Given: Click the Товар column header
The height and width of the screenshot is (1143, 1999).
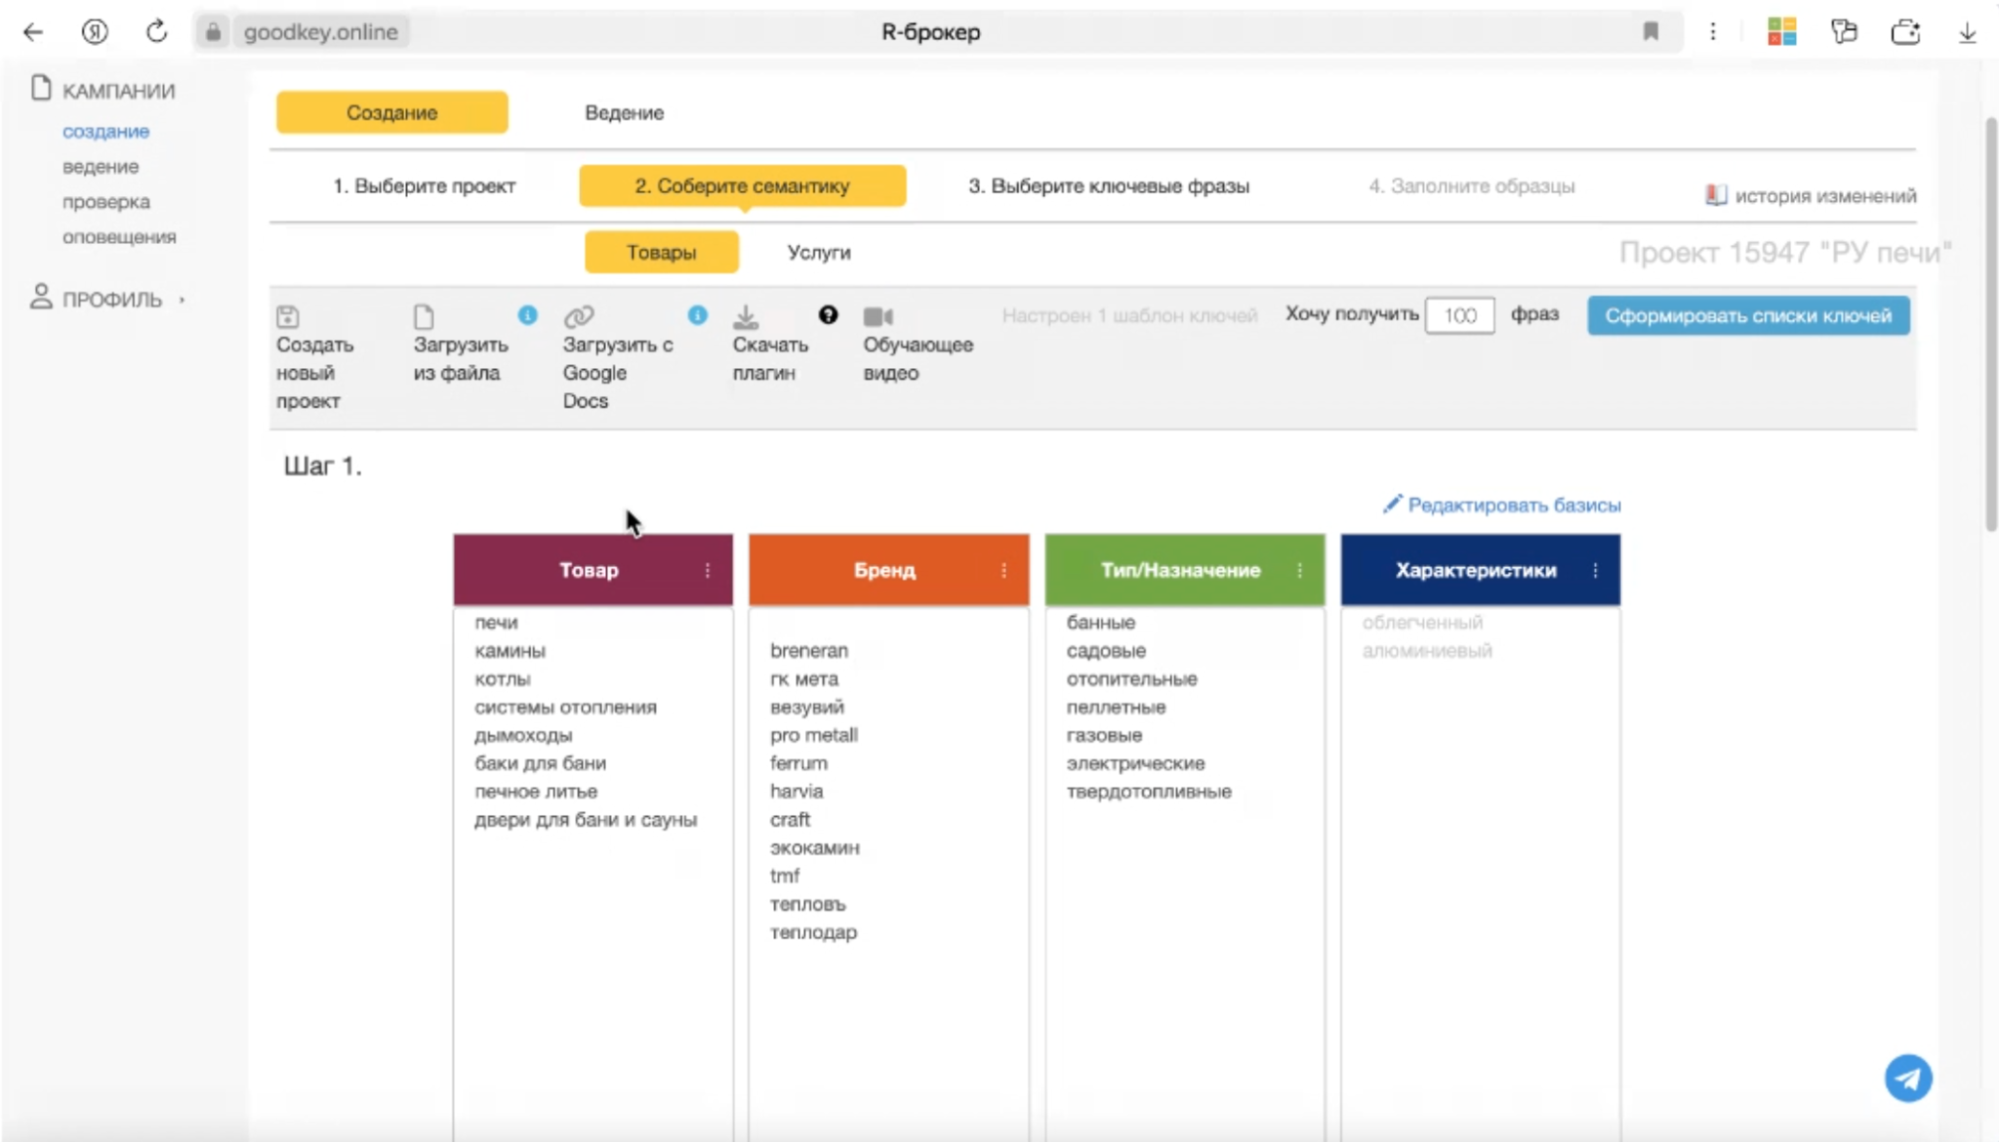Looking at the screenshot, I should point(593,570).
